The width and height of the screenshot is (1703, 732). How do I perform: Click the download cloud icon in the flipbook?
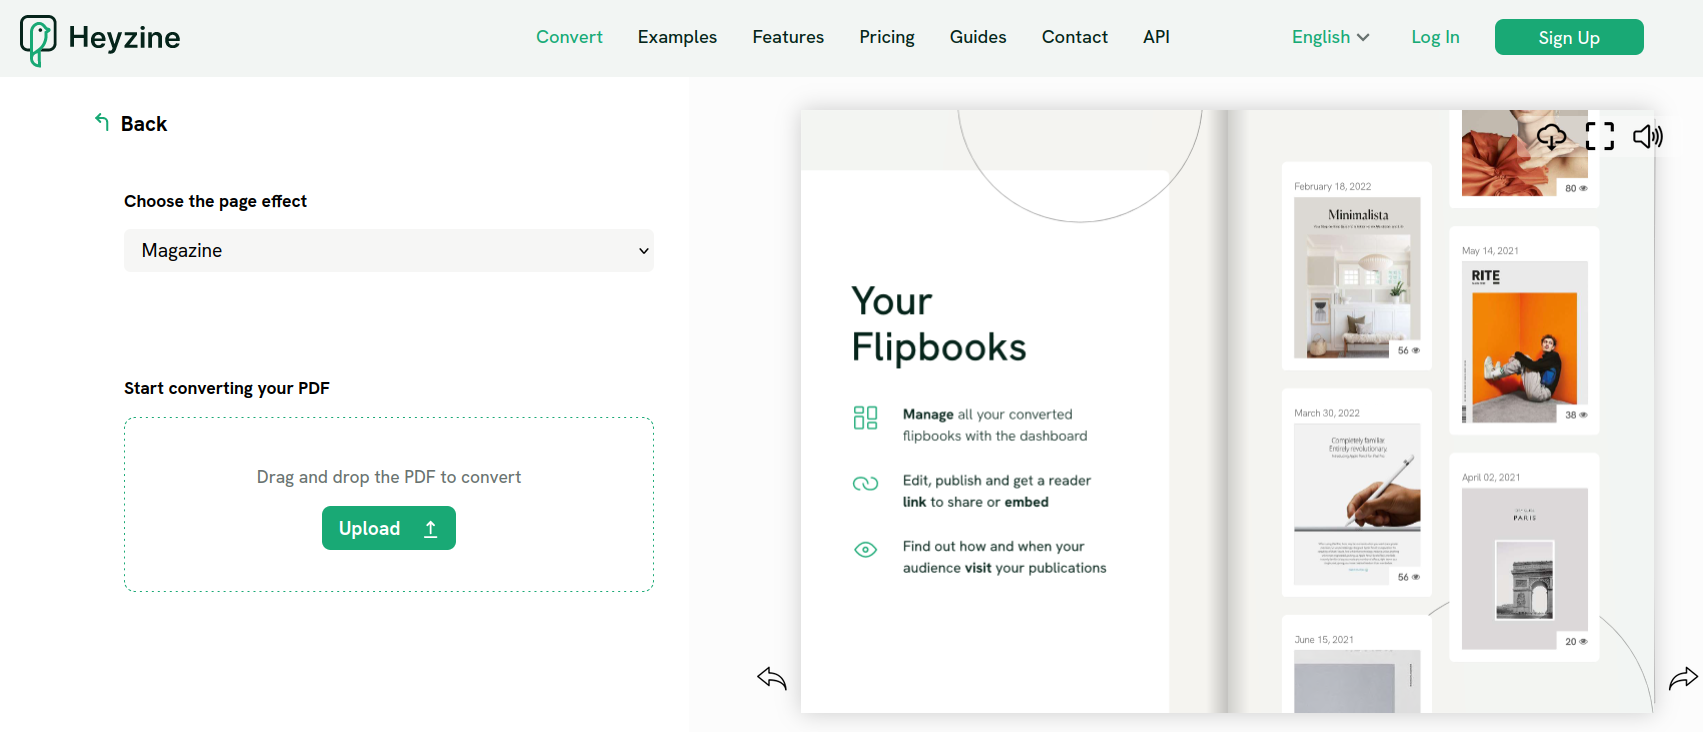pos(1552,136)
